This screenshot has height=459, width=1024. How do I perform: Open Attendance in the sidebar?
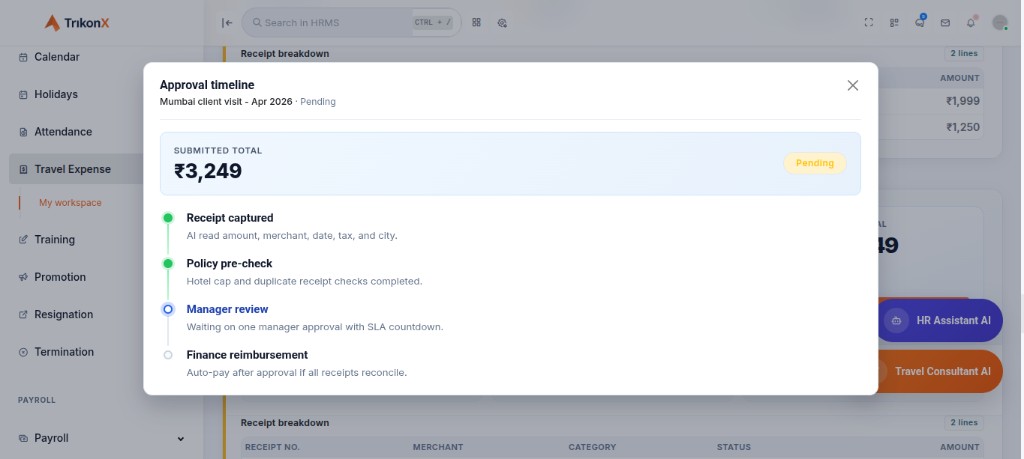pyautogui.click(x=63, y=131)
